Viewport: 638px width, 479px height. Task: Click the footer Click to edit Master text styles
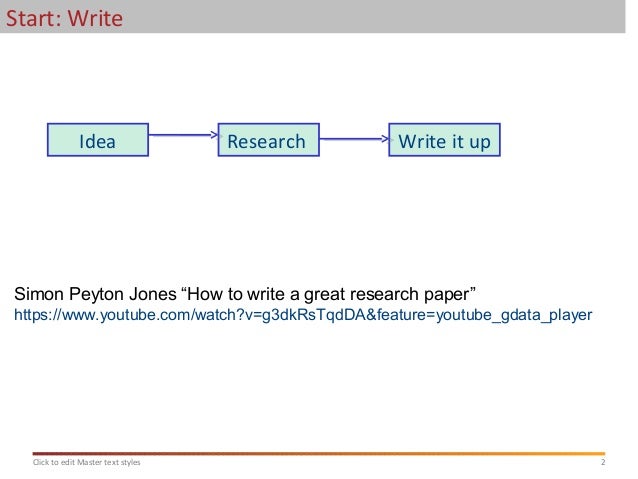[86, 462]
